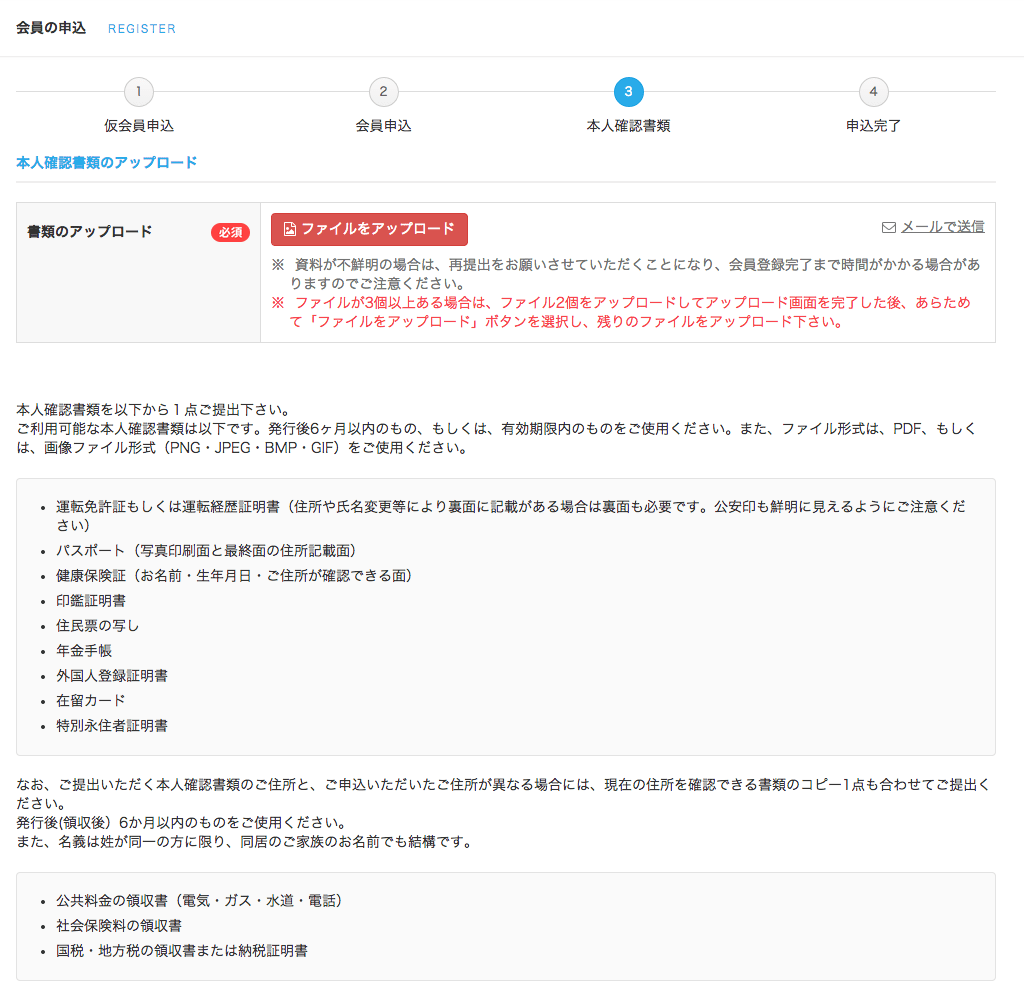
Task: Click the 健康保険証 list item
Action: click(234, 576)
